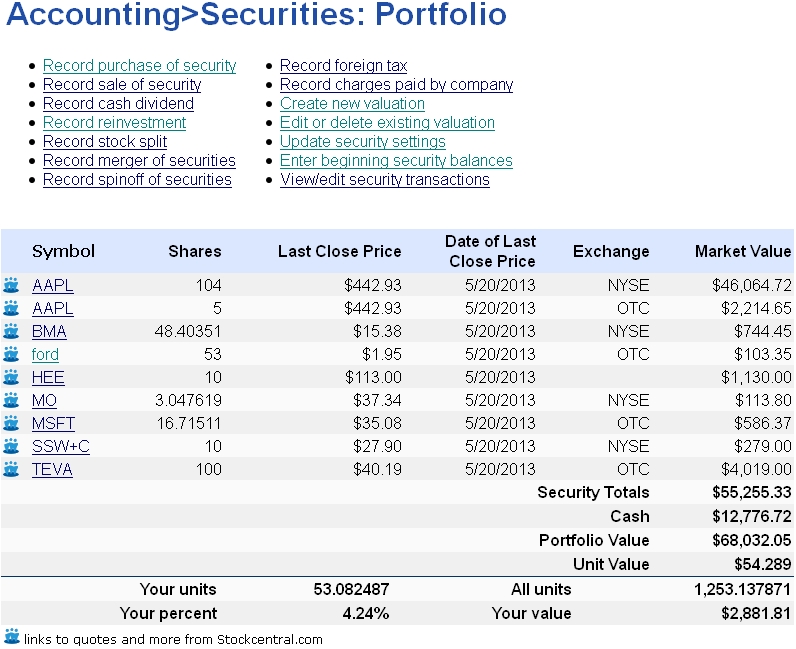Image resolution: width=796 pixels, height=649 pixels.
Task: Select the 3.047619 shares cell
Action: [188, 400]
